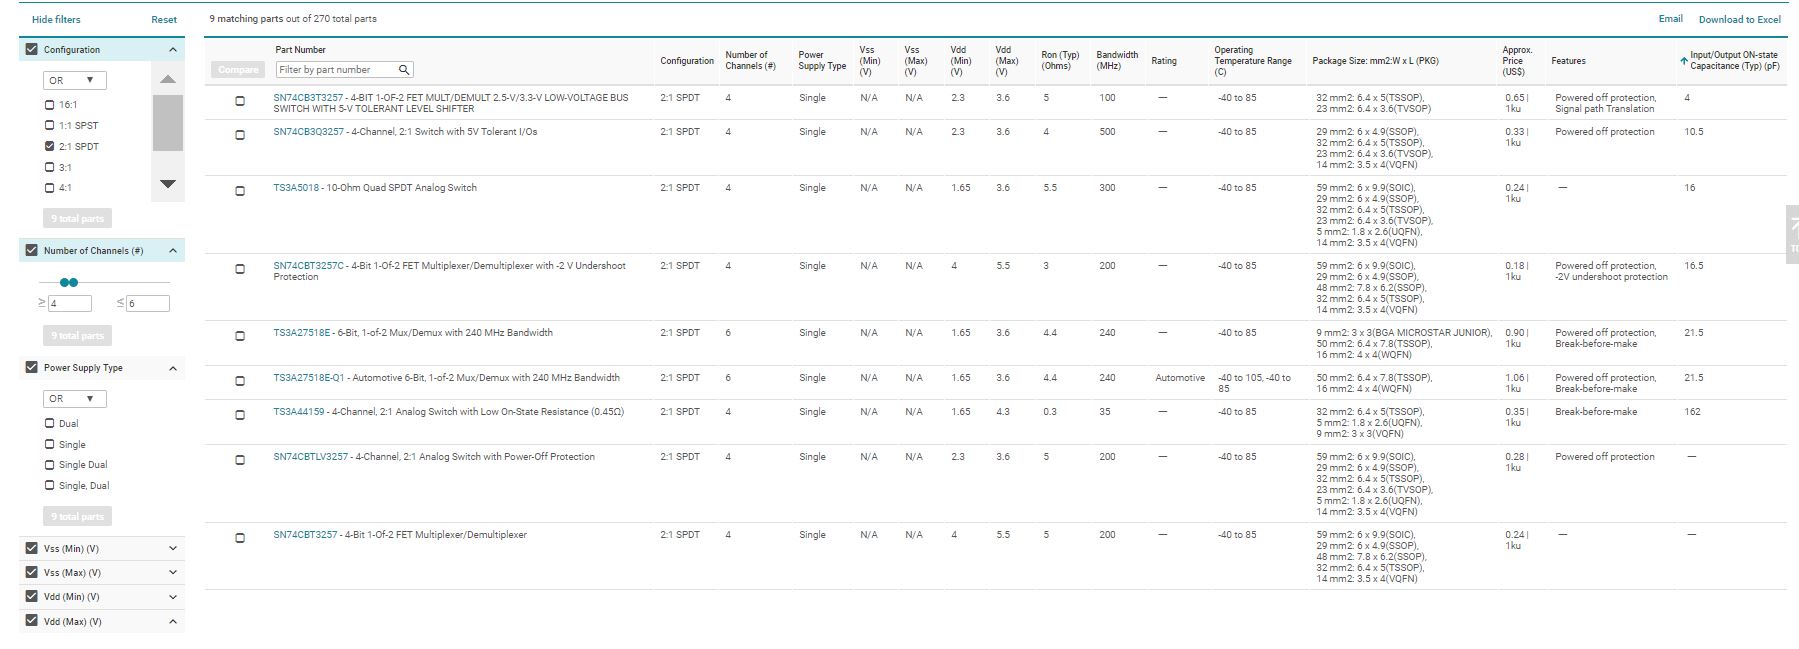
Task: Open the OR dropdown under Configuration
Action: pyautogui.click(x=75, y=80)
